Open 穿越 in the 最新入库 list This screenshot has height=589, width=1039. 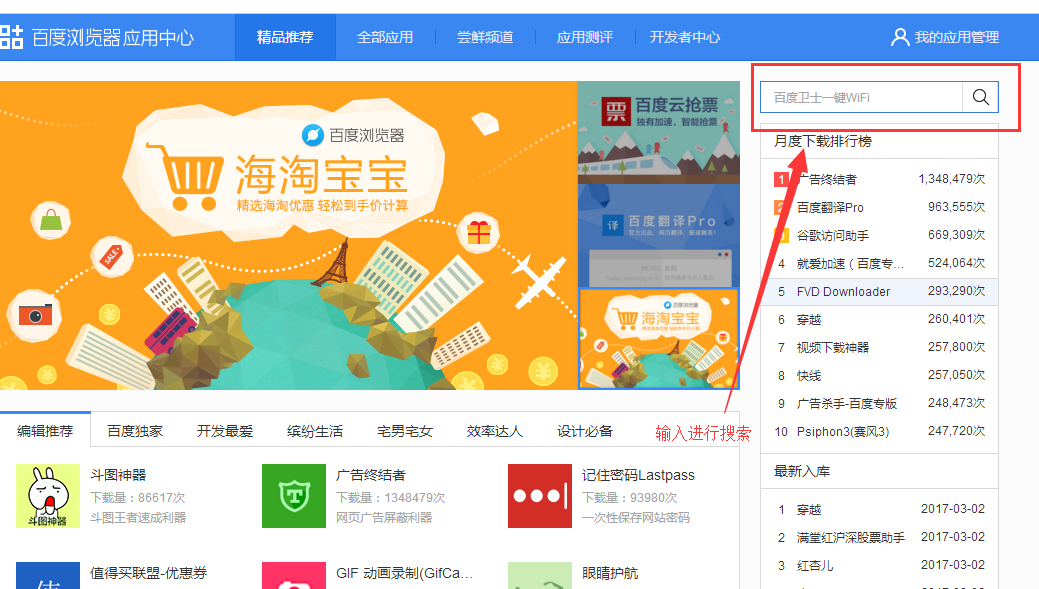click(809, 509)
